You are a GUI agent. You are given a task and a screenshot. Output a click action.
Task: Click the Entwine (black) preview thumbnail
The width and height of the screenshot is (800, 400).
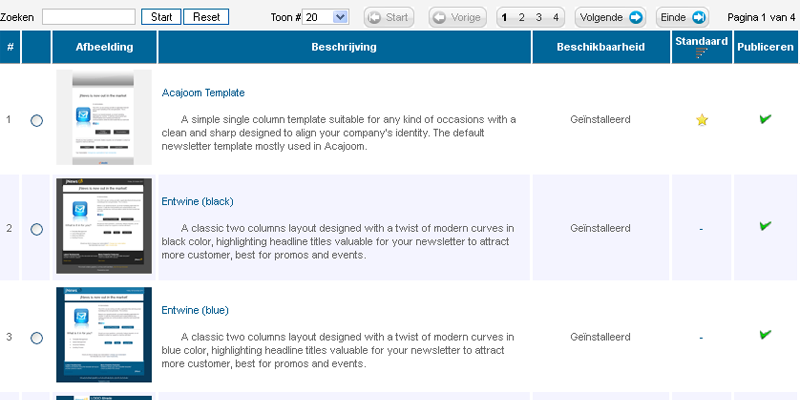pyautogui.click(x=104, y=226)
